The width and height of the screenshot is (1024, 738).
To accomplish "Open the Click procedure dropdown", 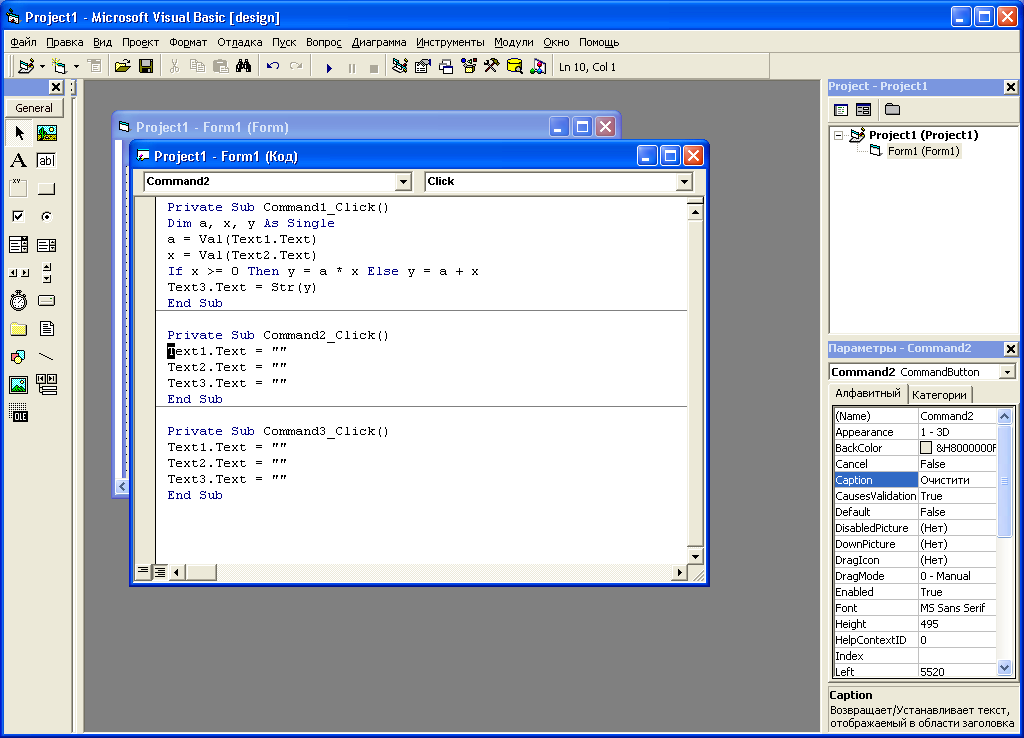I will (684, 182).
